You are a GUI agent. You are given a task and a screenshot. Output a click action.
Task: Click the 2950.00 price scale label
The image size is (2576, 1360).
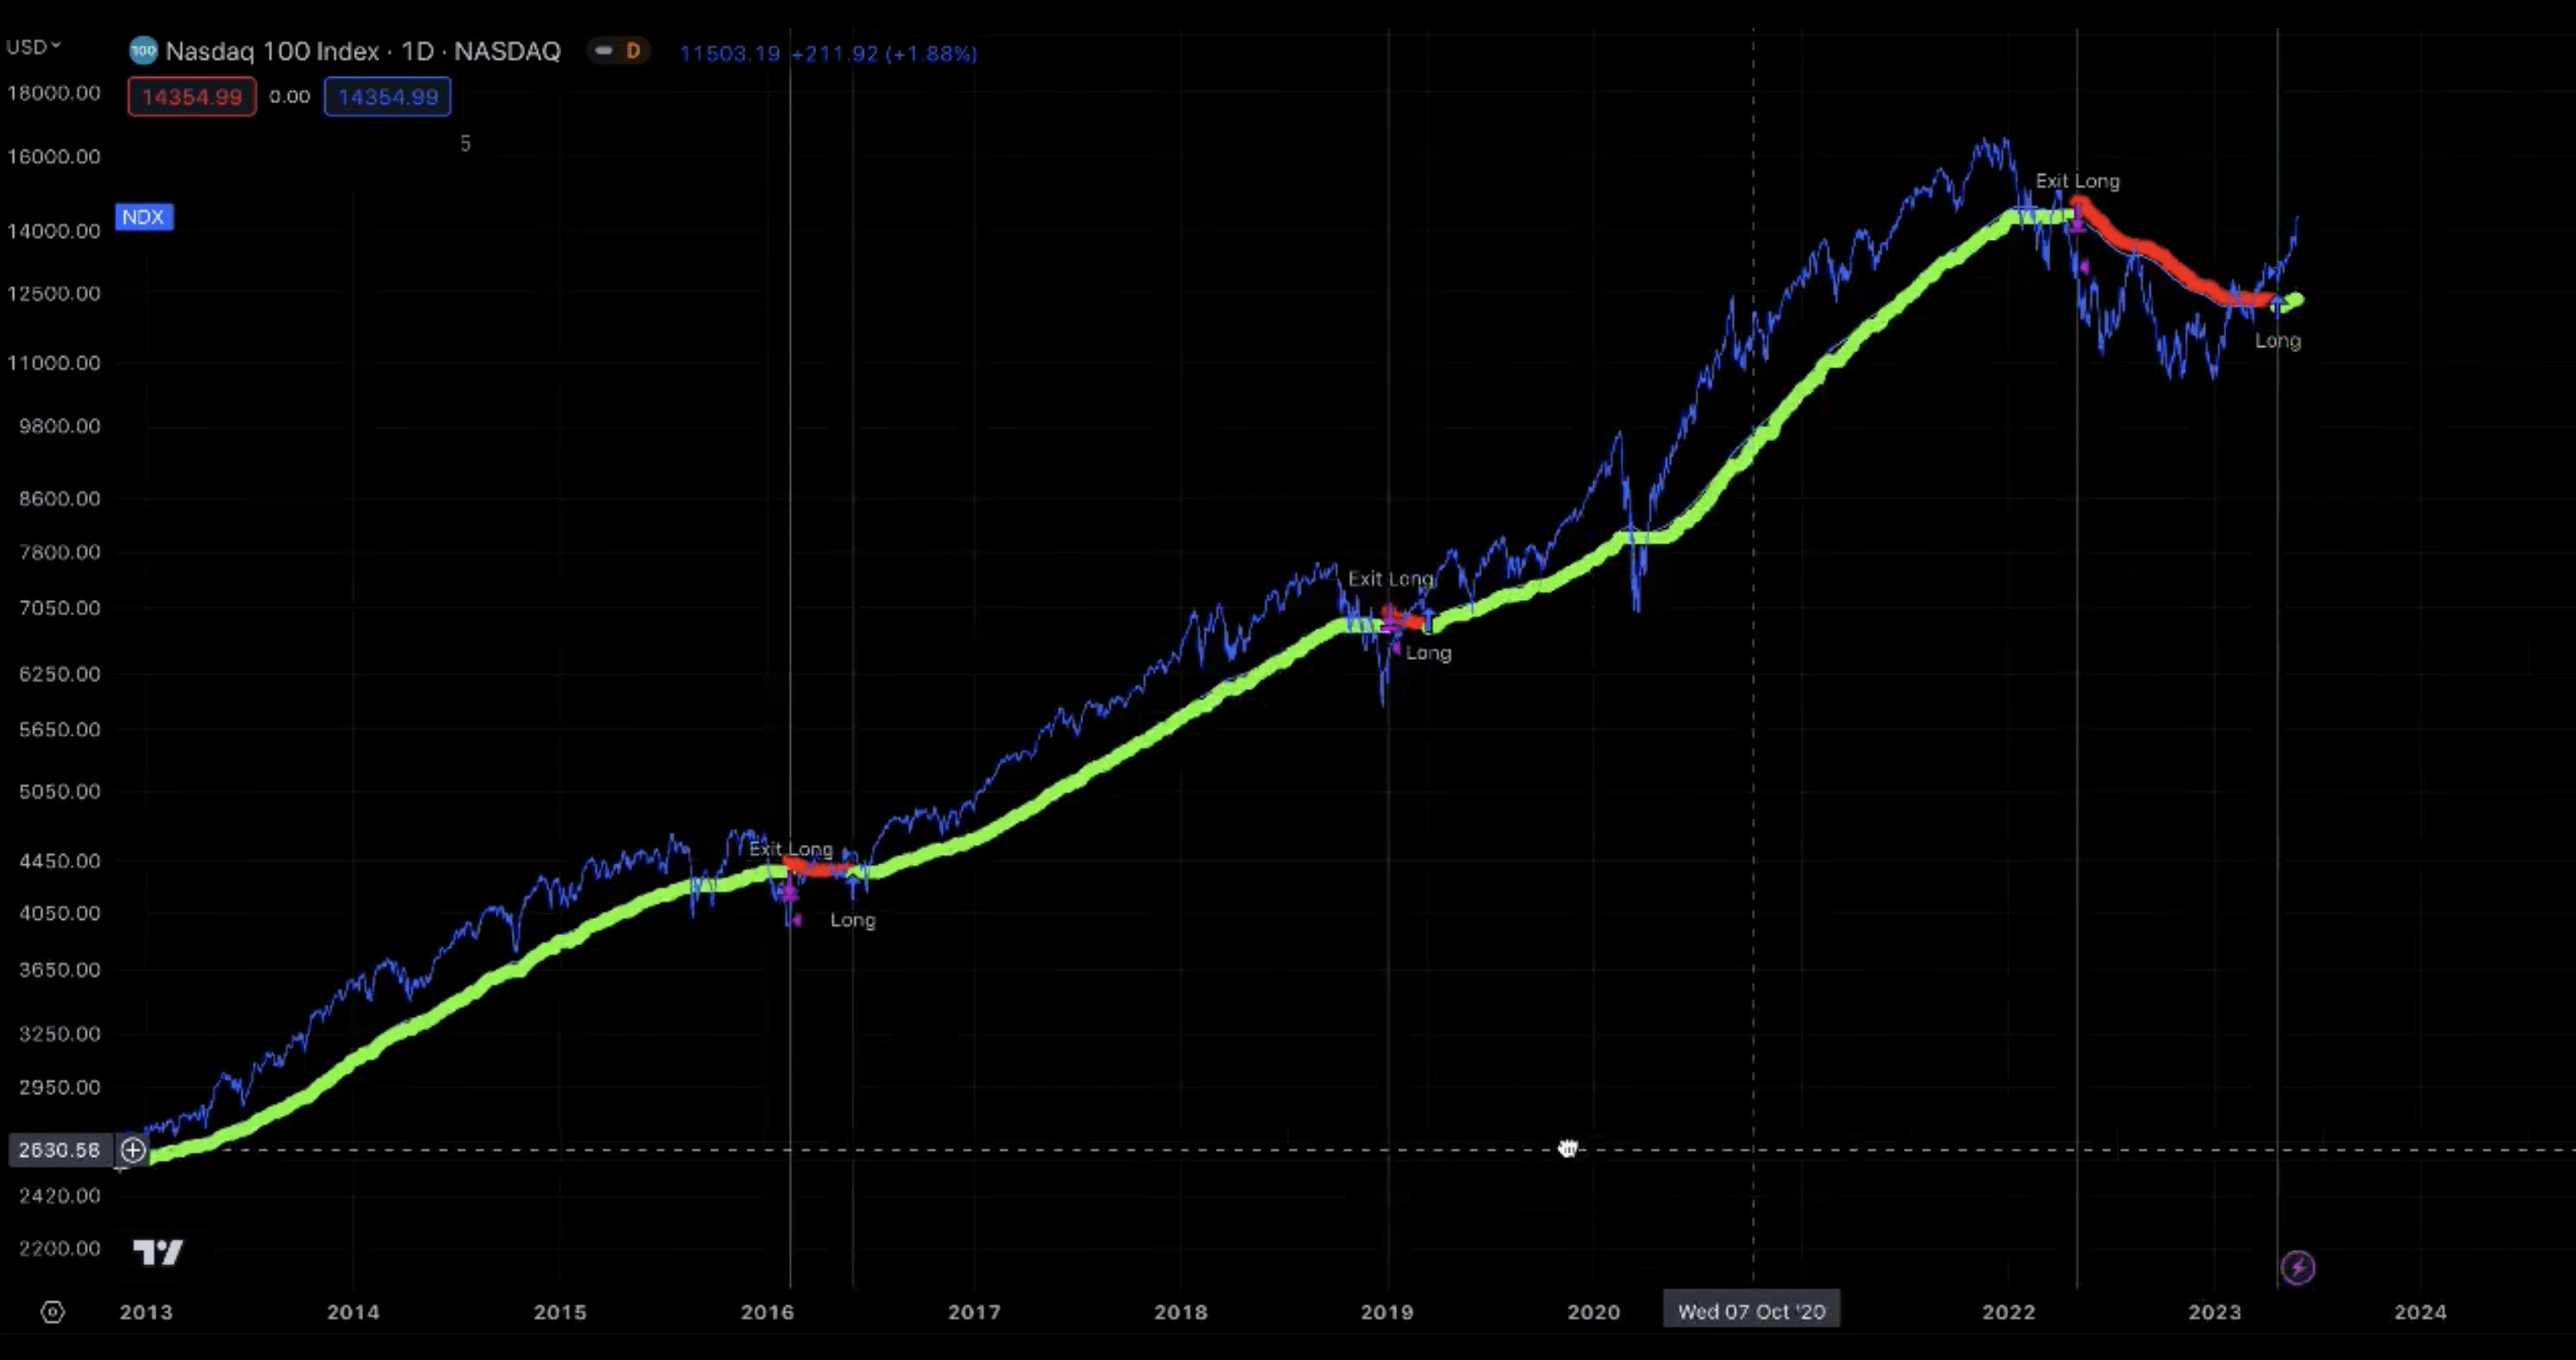pyautogui.click(x=60, y=1087)
